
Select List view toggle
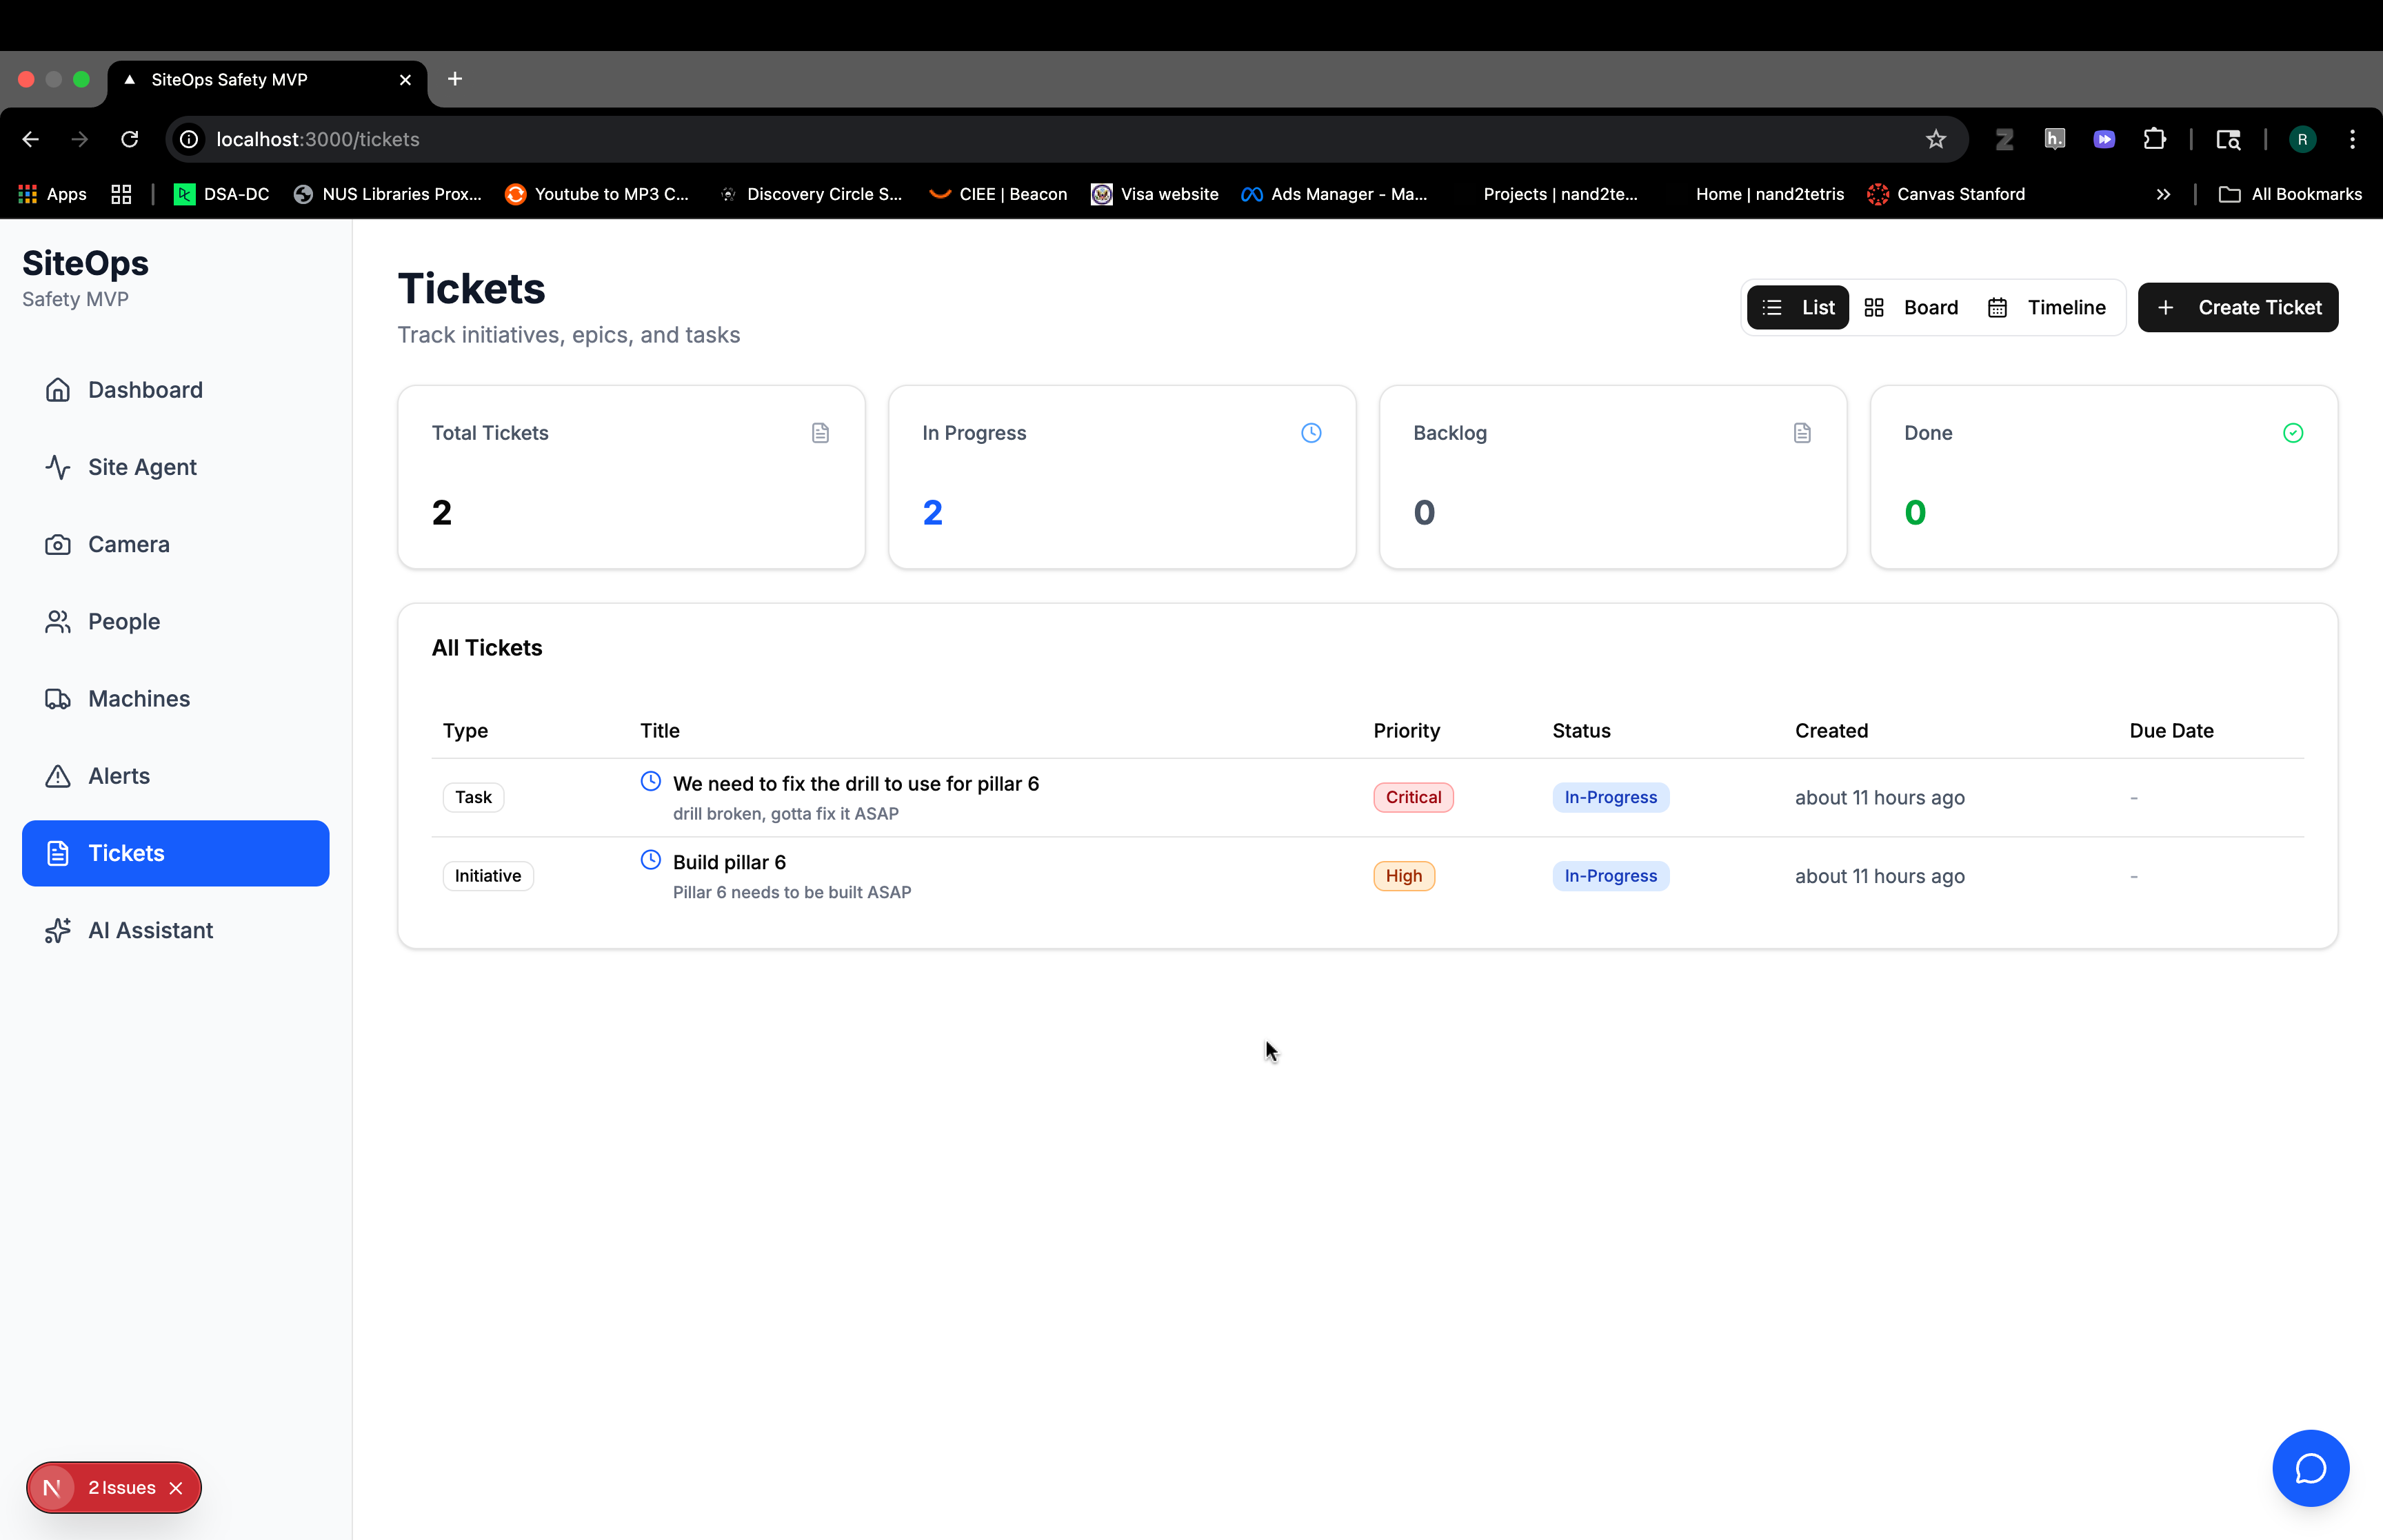(1798, 307)
